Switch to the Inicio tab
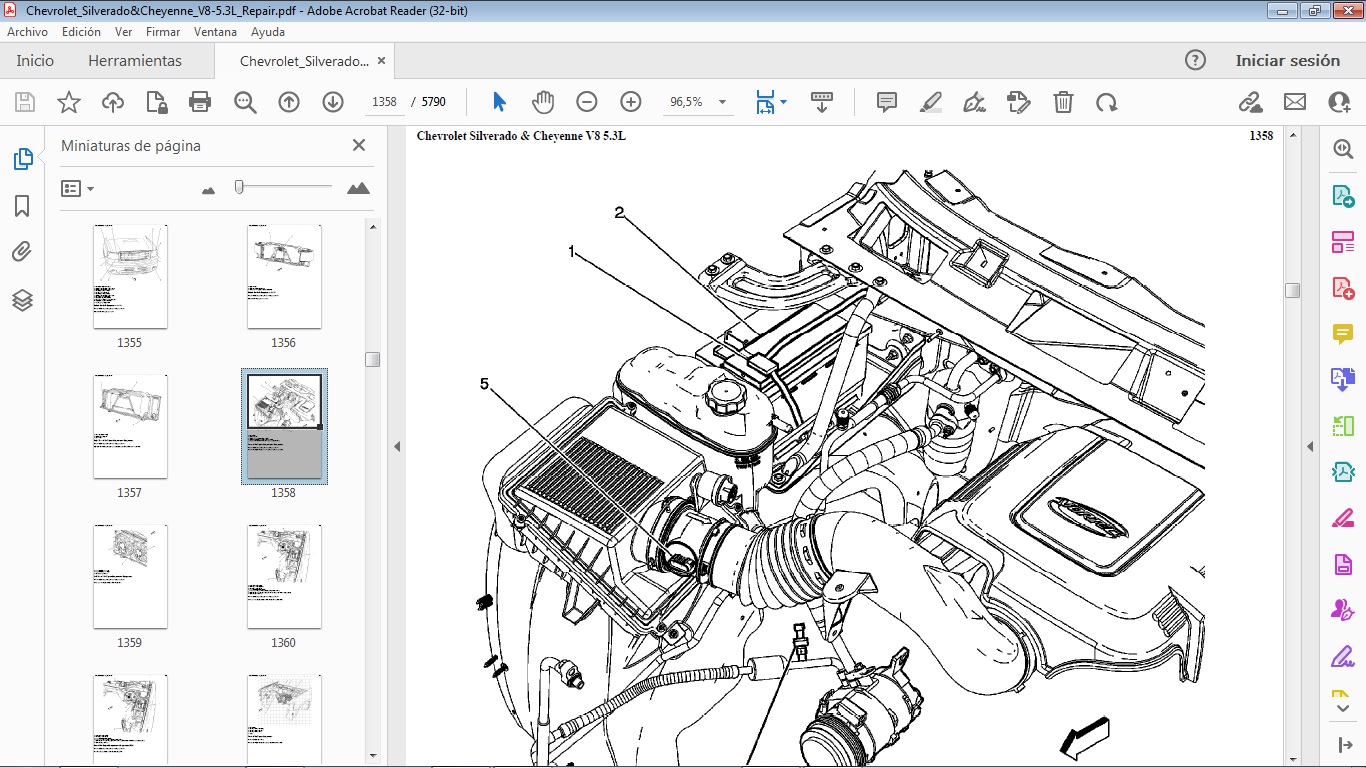This screenshot has width=1366, height=768. click(x=35, y=61)
